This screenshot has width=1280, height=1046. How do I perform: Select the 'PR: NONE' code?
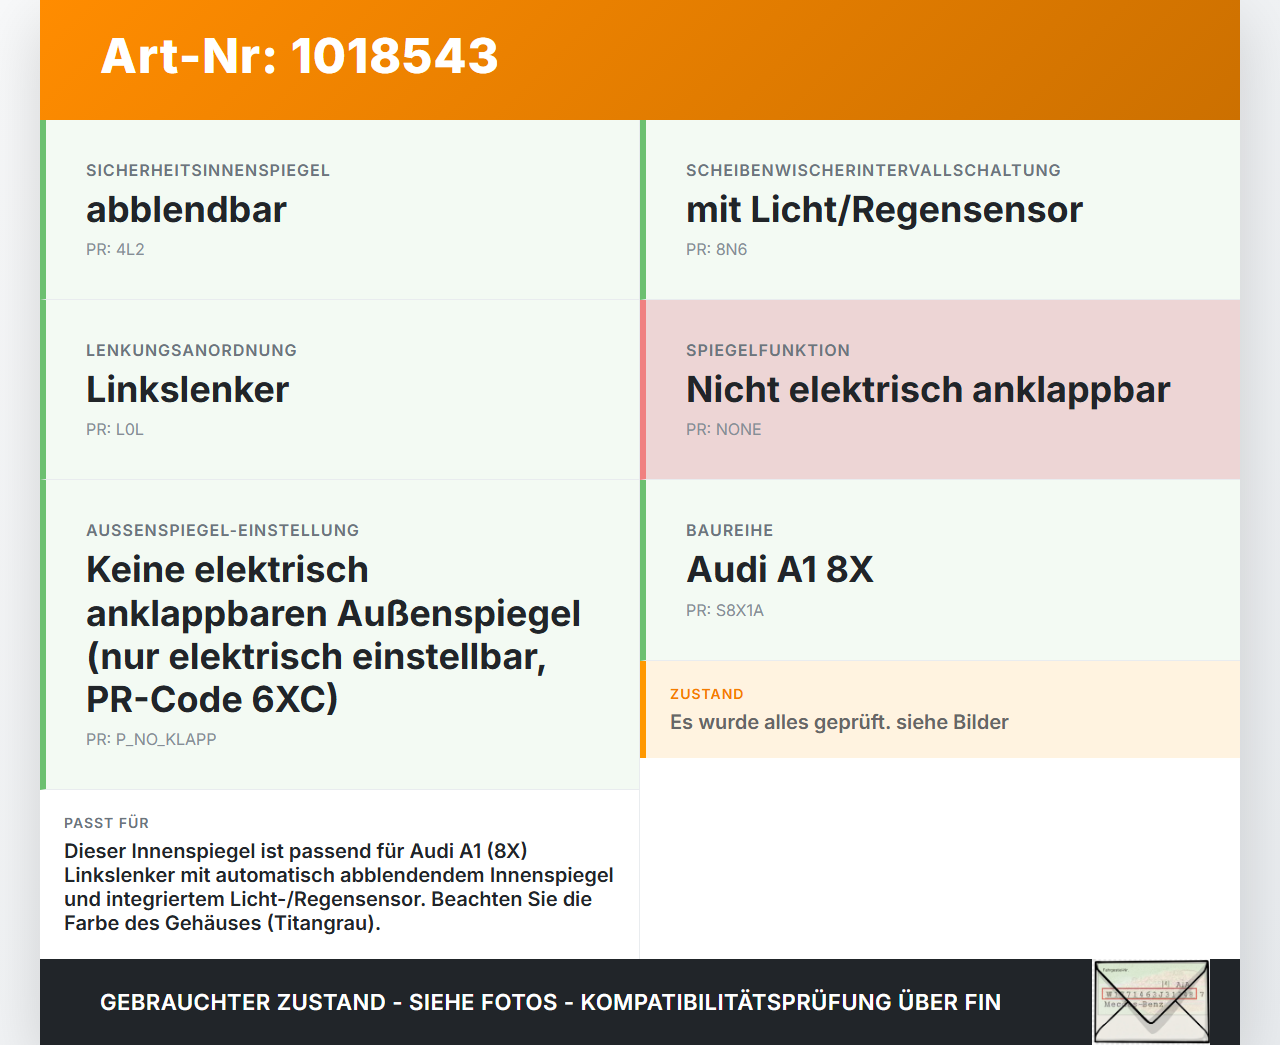724,429
